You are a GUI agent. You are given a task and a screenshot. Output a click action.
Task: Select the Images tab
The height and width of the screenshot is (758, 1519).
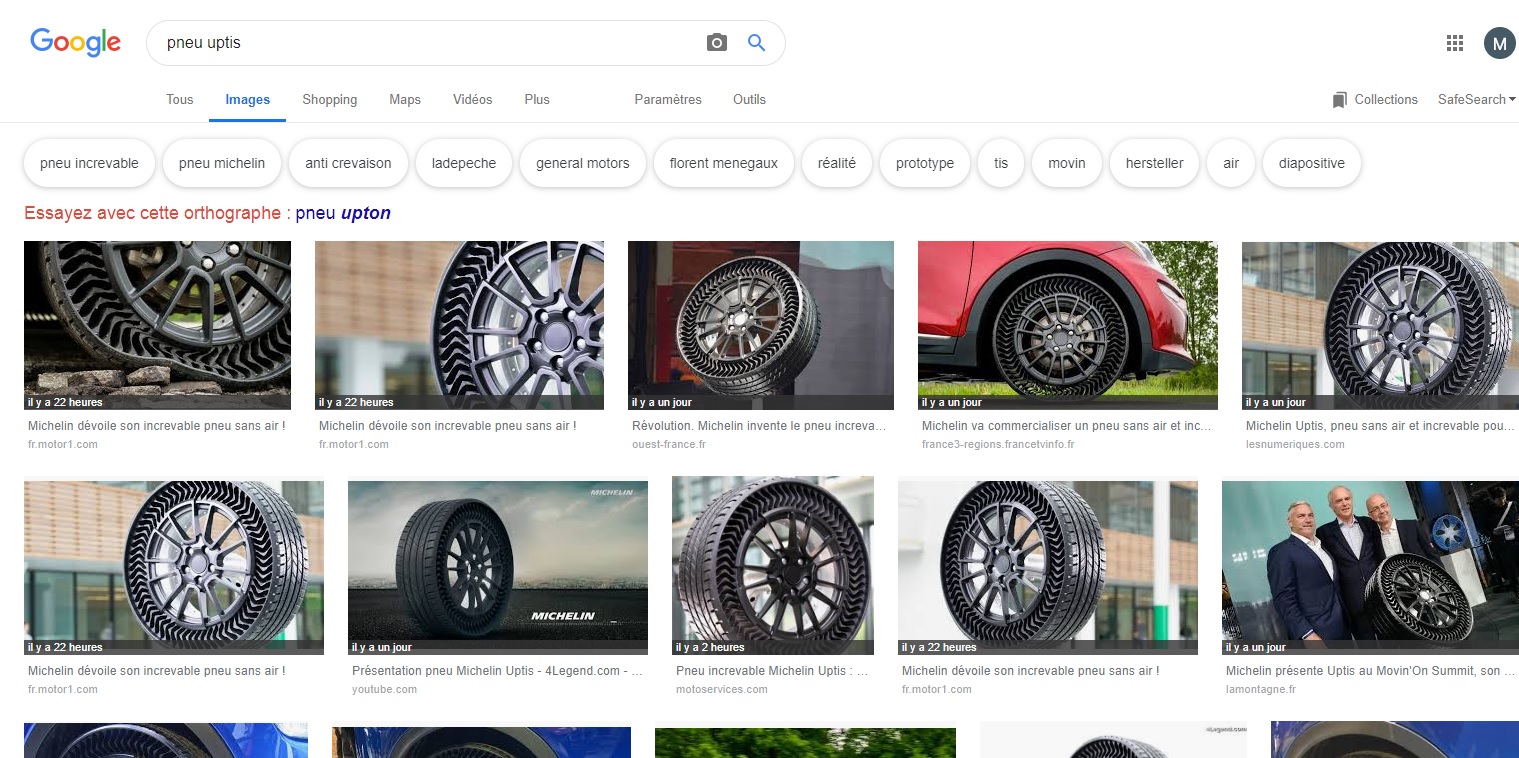click(248, 99)
